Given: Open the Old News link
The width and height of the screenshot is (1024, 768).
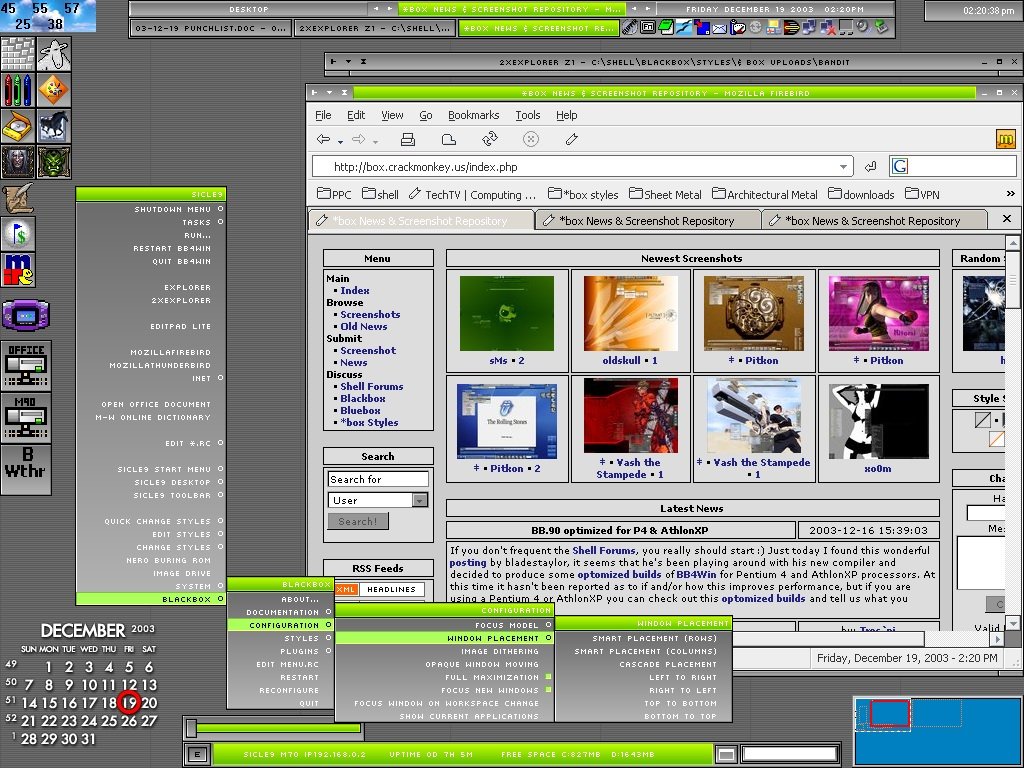Looking at the screenshot, I should [364, 327].
